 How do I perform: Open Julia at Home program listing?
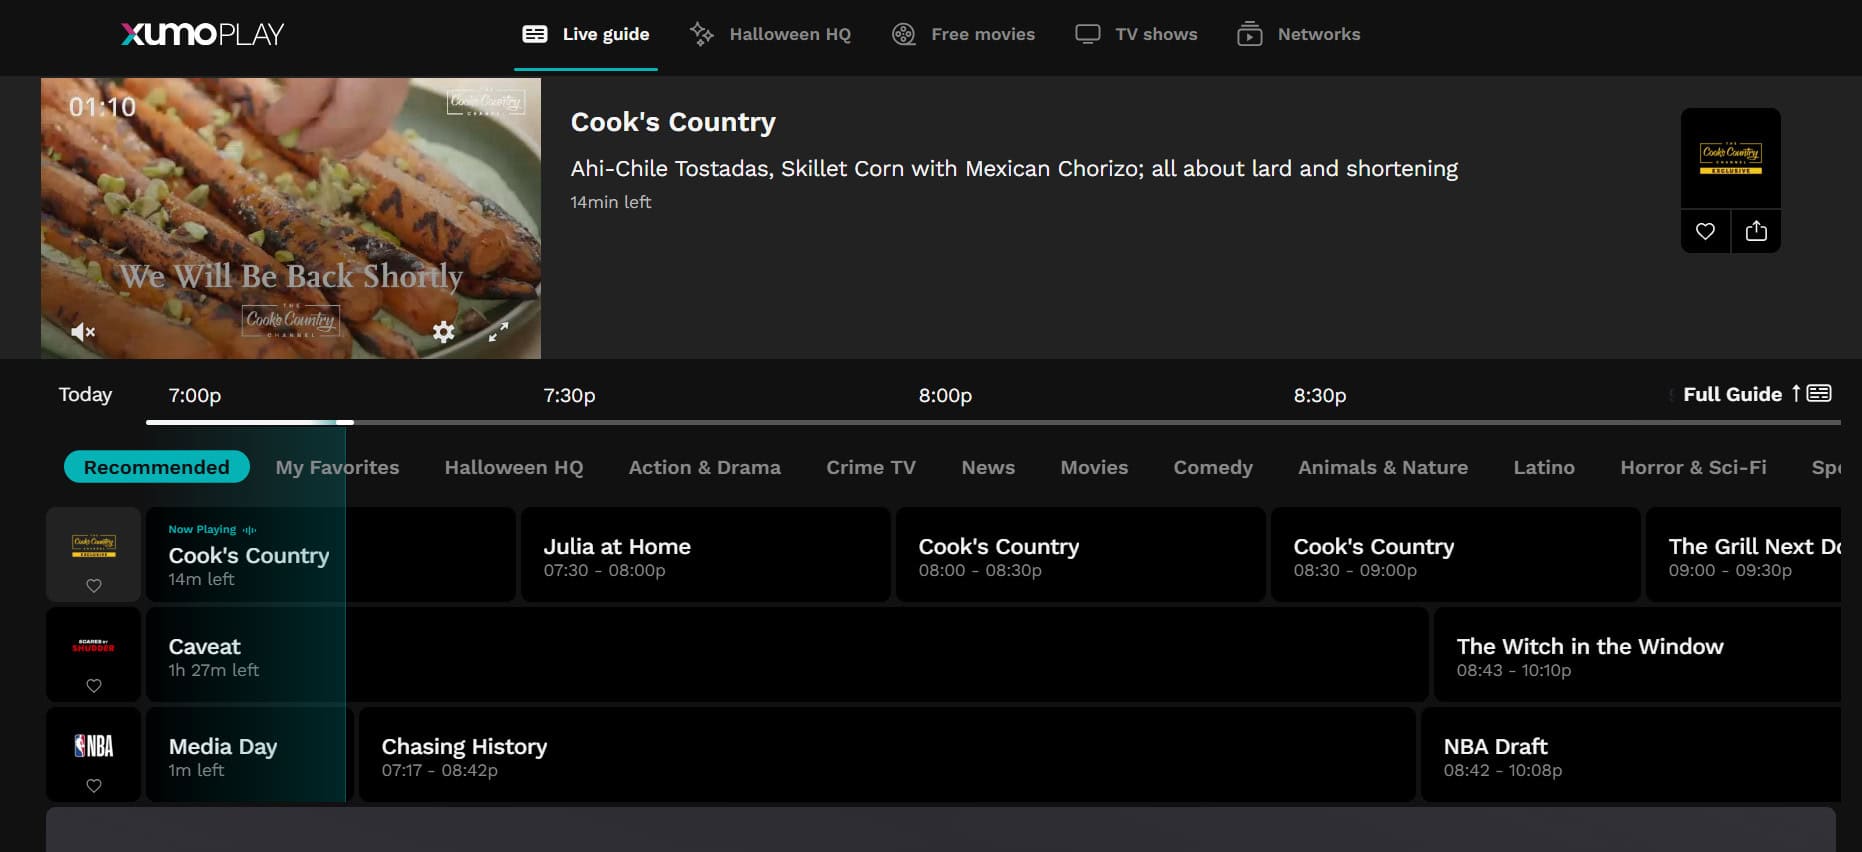[705, 555]
